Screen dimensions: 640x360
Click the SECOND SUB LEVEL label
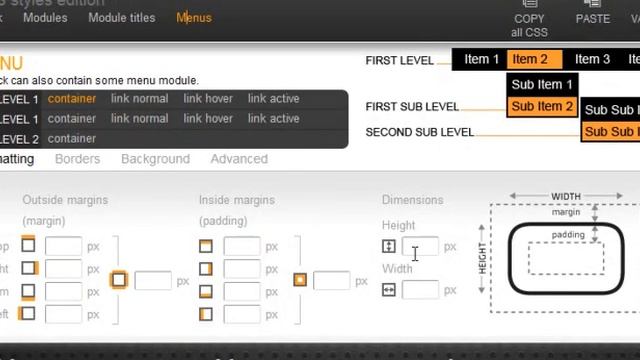(x=420, y=132)
